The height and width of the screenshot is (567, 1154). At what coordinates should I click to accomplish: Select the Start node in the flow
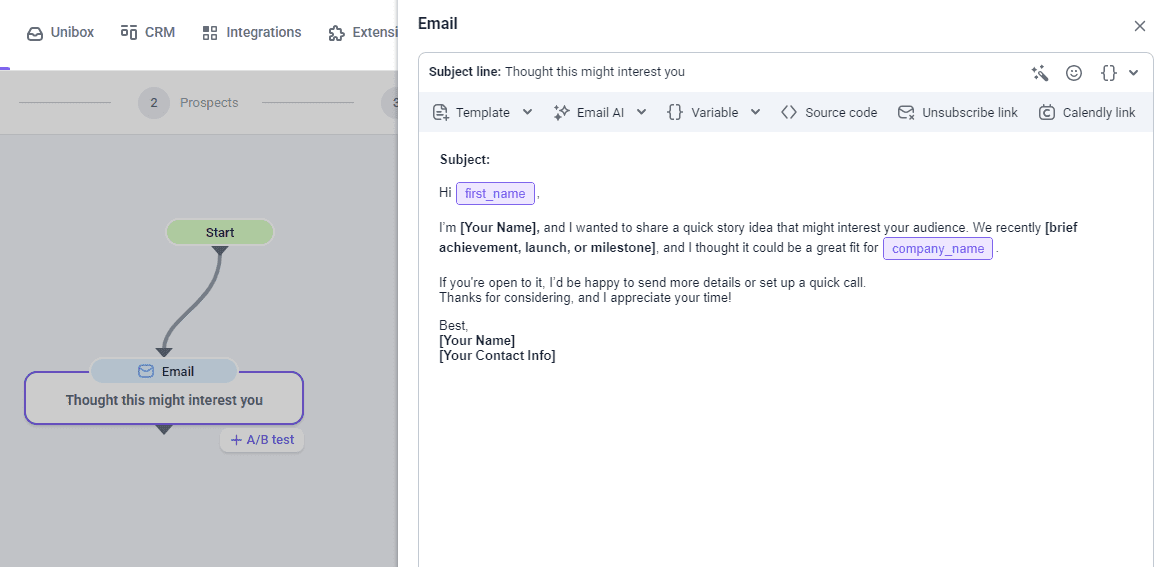[x=219, y=232]
